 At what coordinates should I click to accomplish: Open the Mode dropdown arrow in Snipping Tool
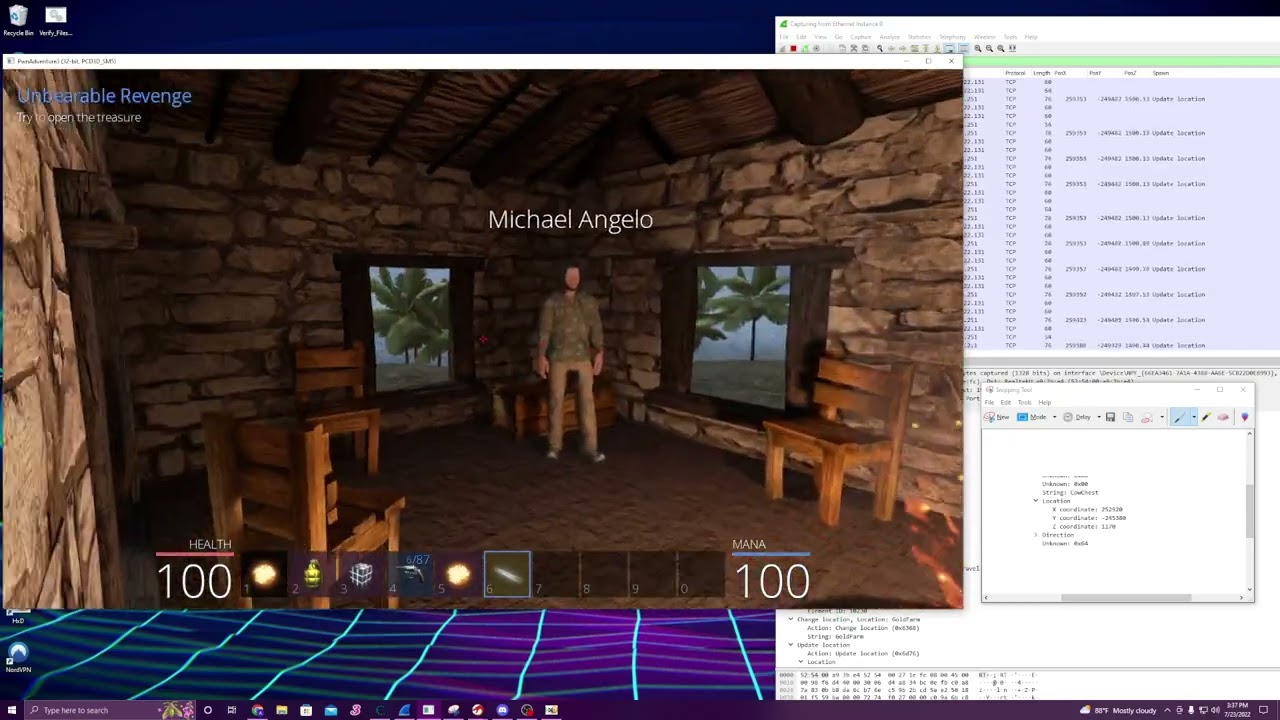coord(1054,417)
